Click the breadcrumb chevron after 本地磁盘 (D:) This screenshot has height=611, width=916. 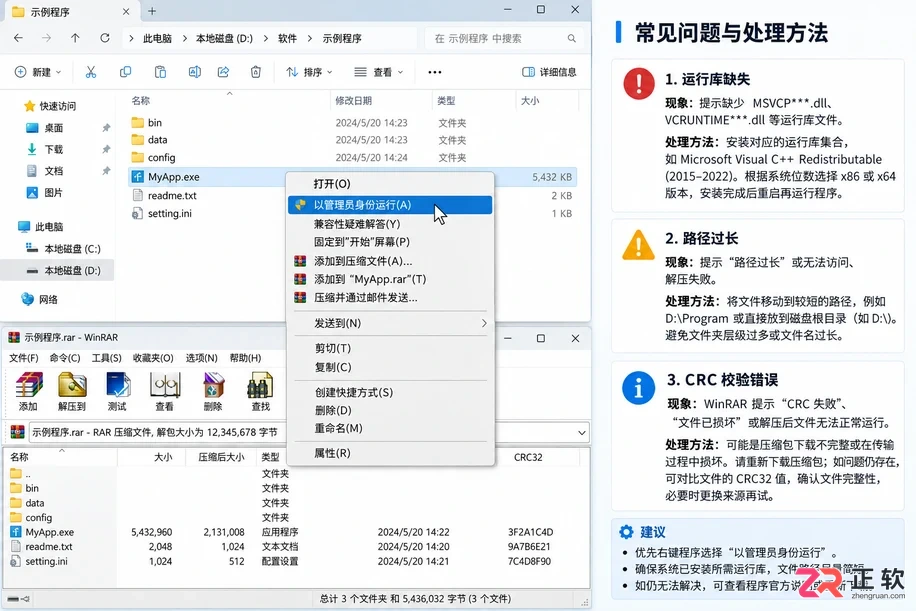click(x=266, y=39)
